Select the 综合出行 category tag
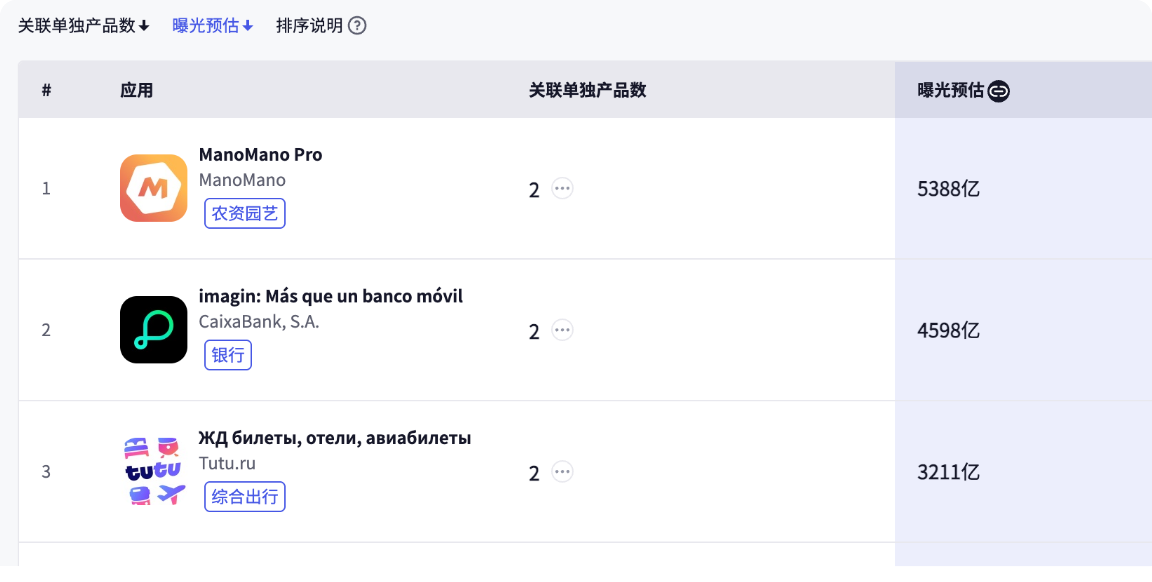This screenshot has width=1152, height=582. tap(245, 497)
